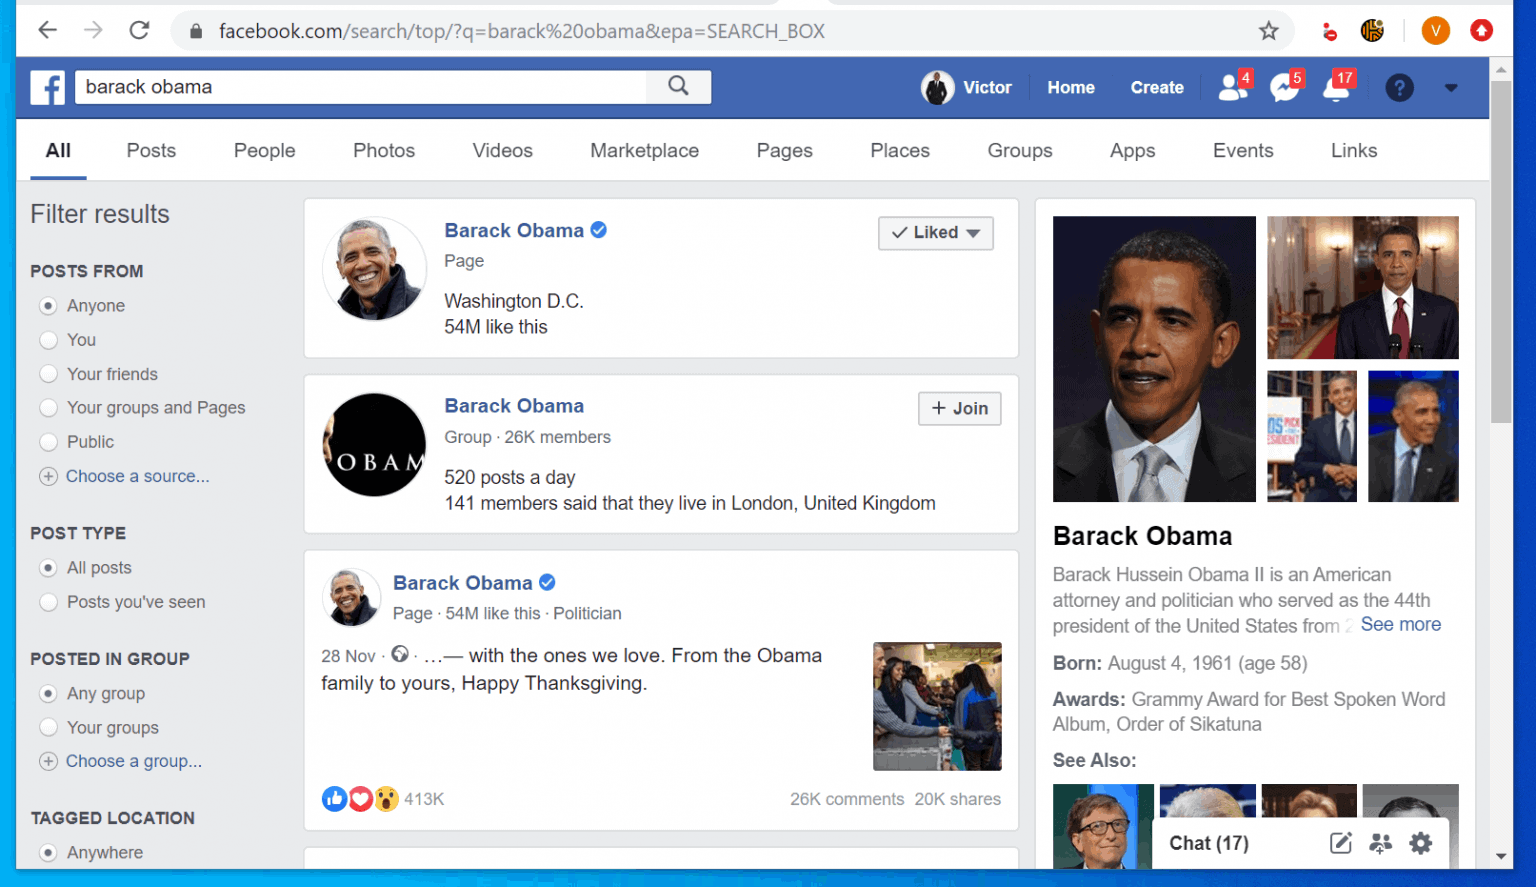The height and width of the screenshot is (887, 1536).
Task: Open the Marketplace tab
Action: (x=644, y=151)
